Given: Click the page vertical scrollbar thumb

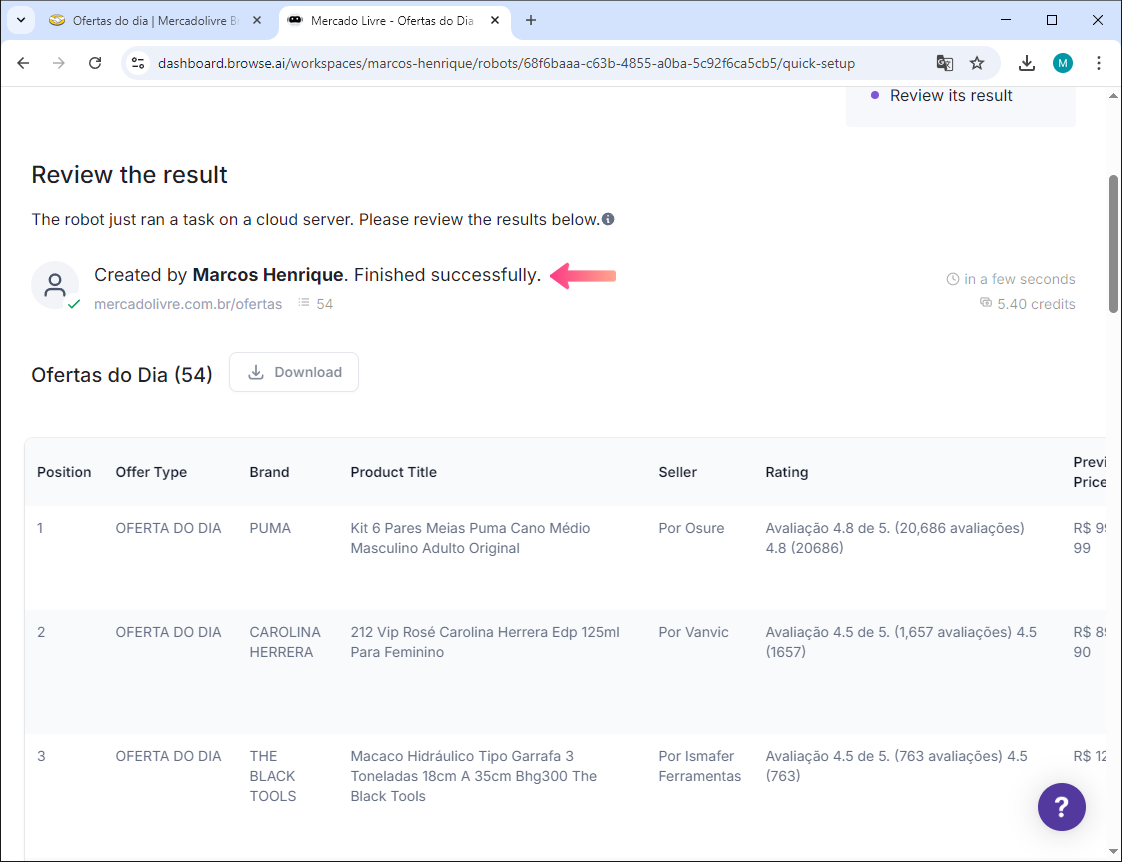Looking at the screenshot, I should pos(1113,243).
